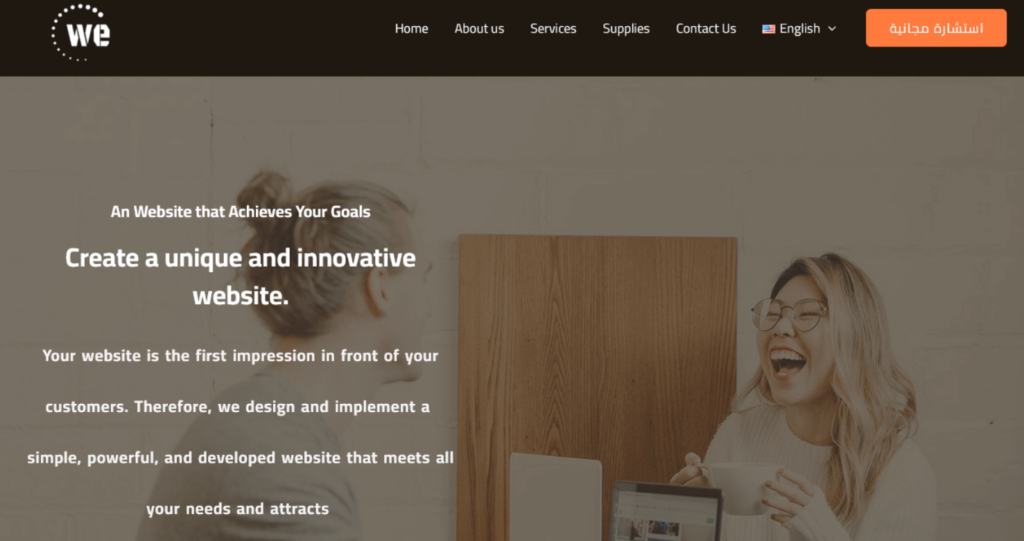Screen dimensions: 1024x541
Task: Click the 'Create a unique and innovative website' heading
Action: [240, 276]
